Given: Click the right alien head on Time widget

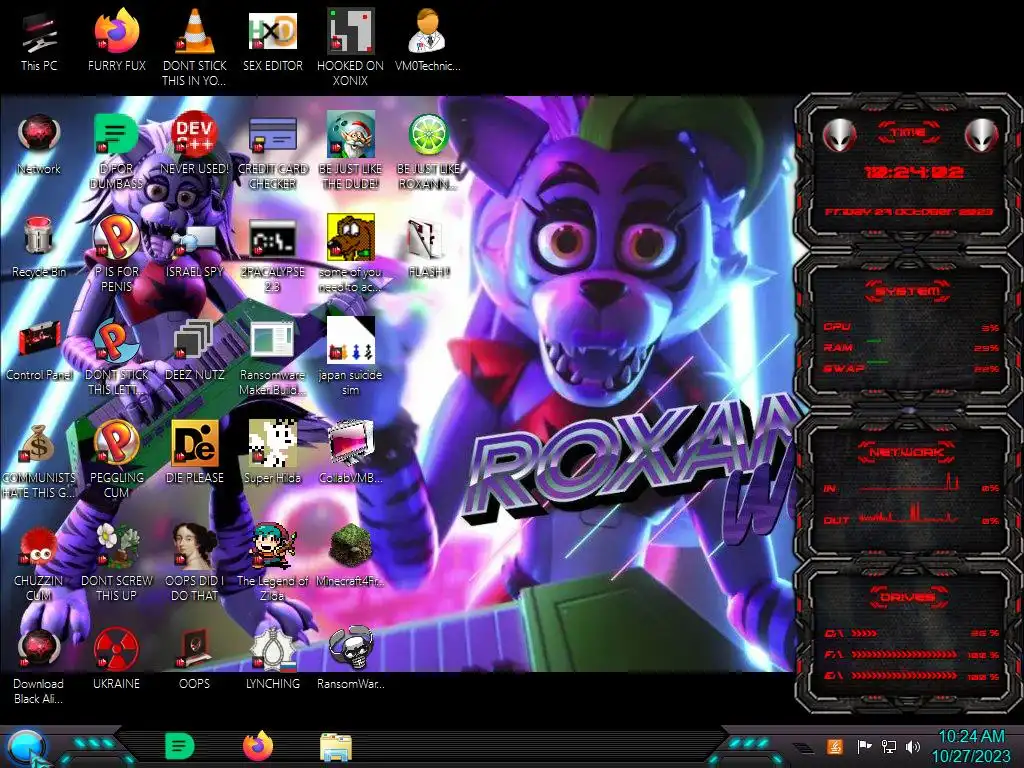Looking at the screenshot, I should pyautogui.click(x=982, y=135).
